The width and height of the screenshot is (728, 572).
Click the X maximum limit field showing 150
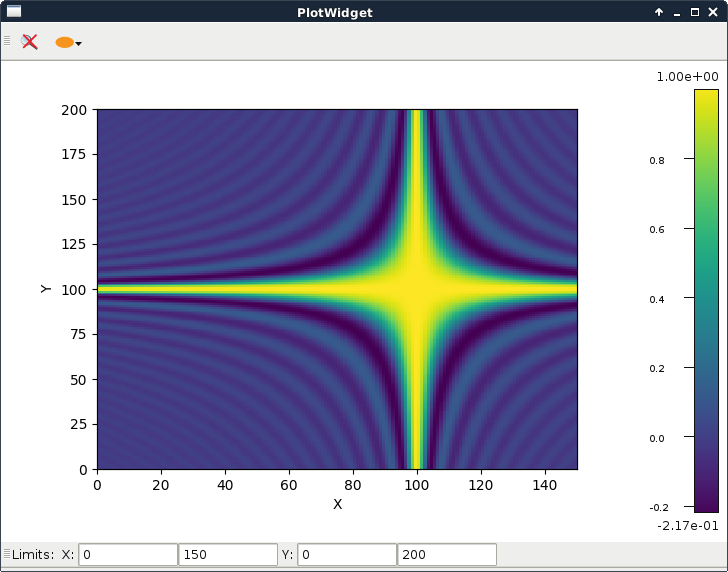tap(228, 554)
